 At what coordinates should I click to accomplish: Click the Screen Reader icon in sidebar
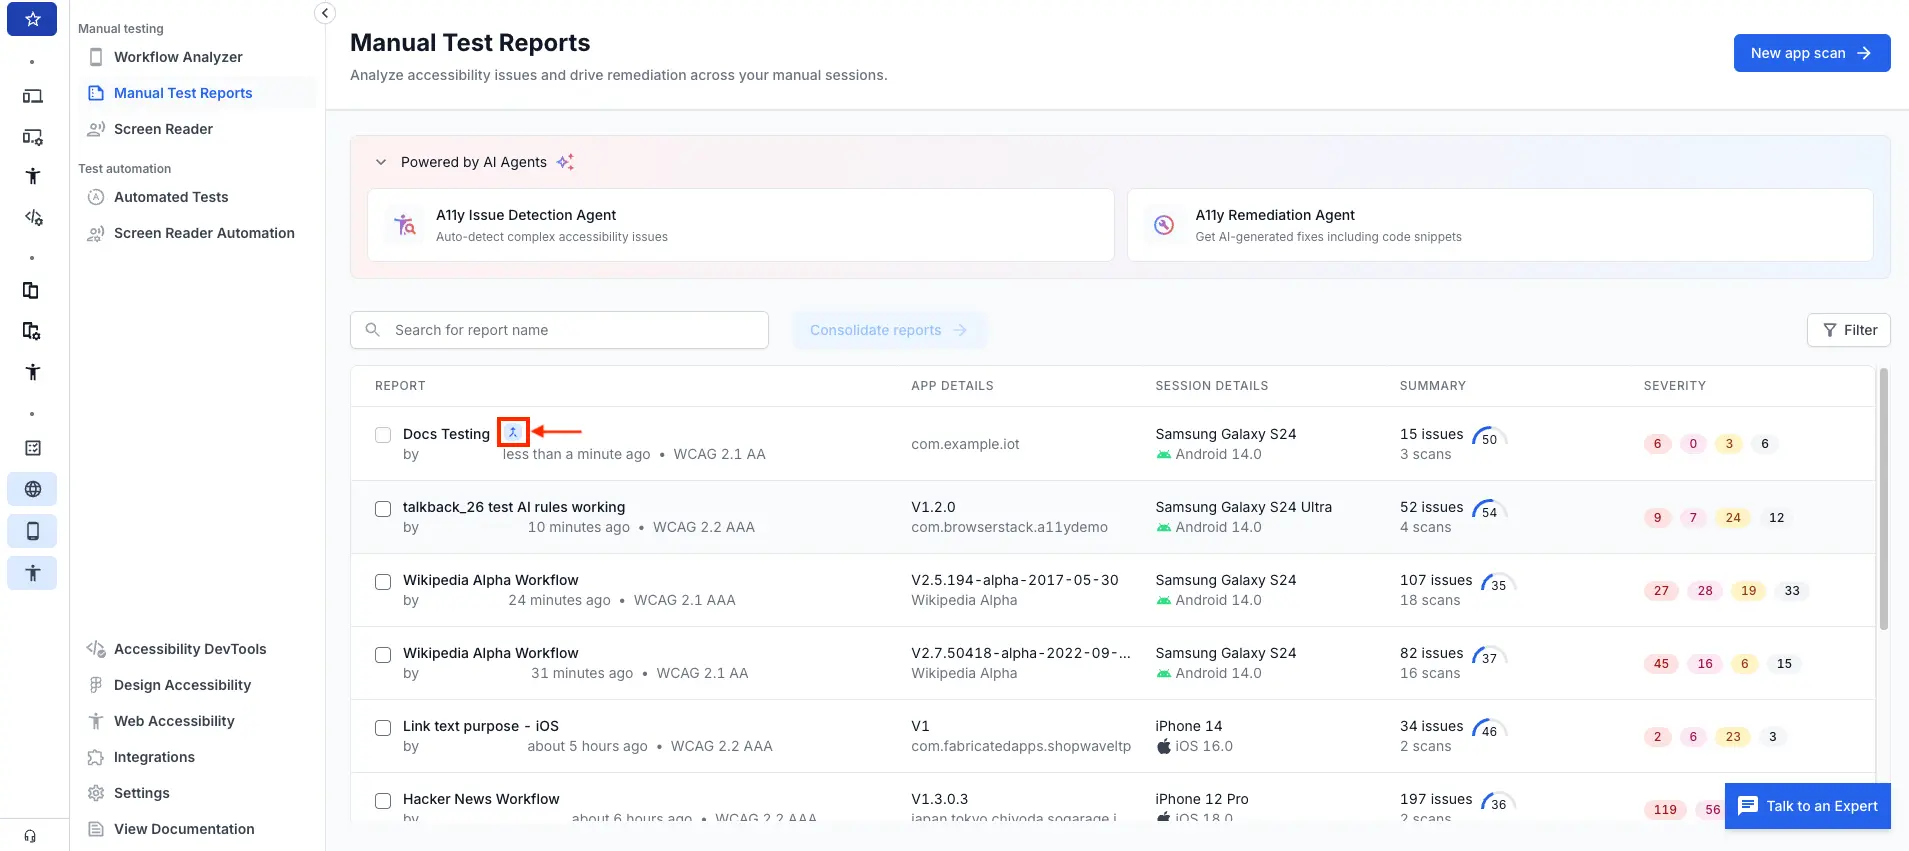click(96, 129)
